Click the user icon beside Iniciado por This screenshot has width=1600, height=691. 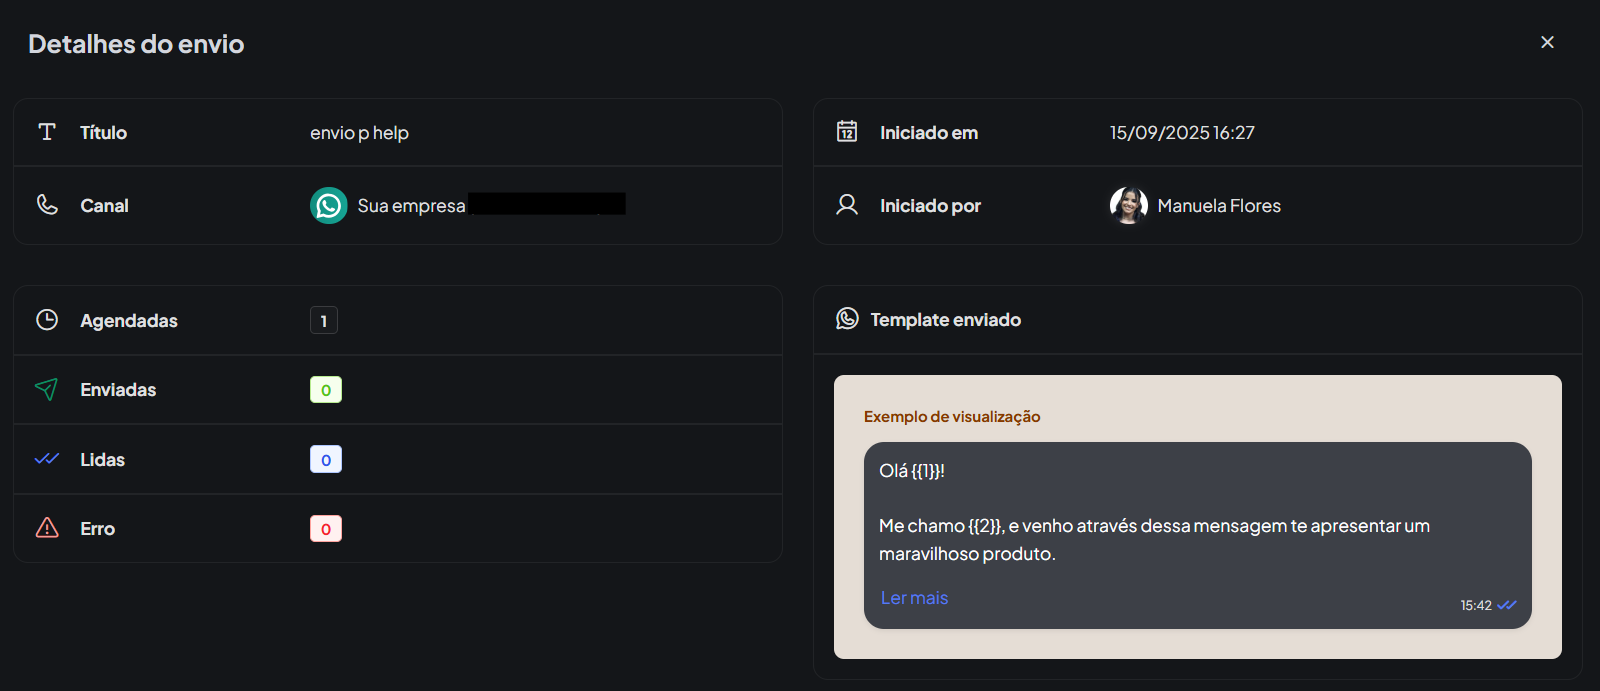pos(847,205)
